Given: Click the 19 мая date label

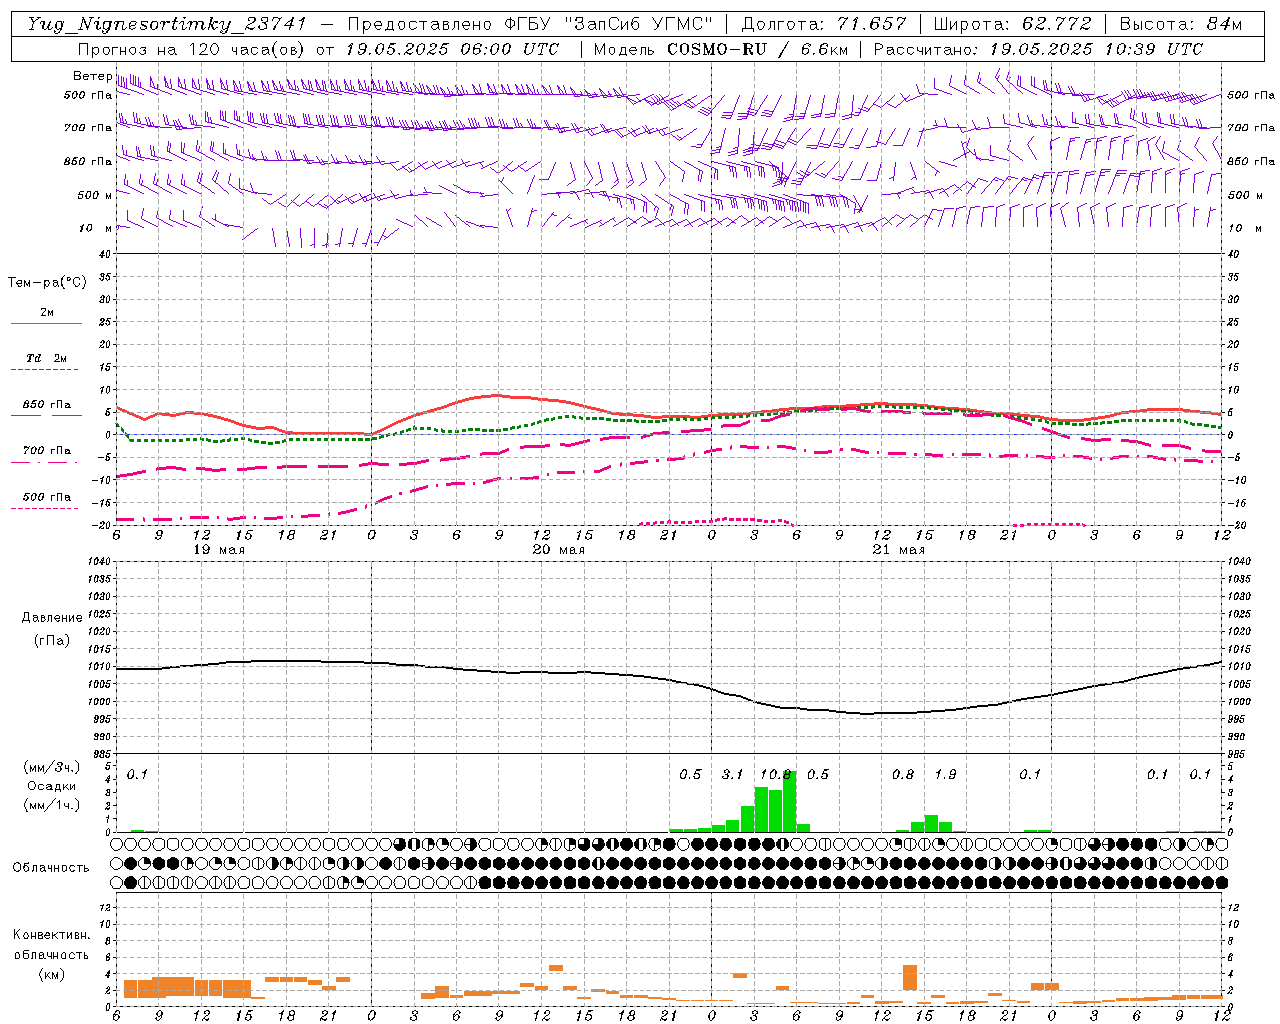Looking at the screenshot, I should 218,550.
